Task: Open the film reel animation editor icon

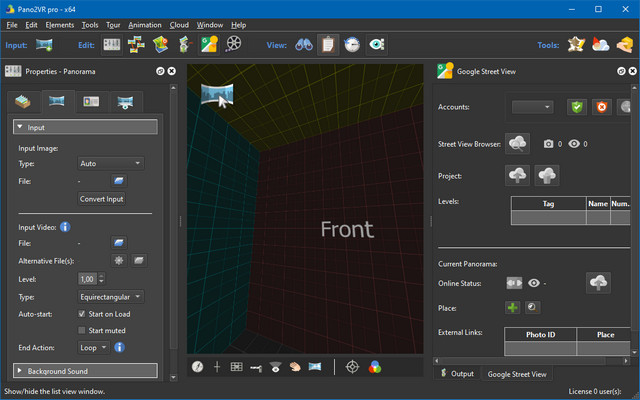Action: click(x=233, y=44)
